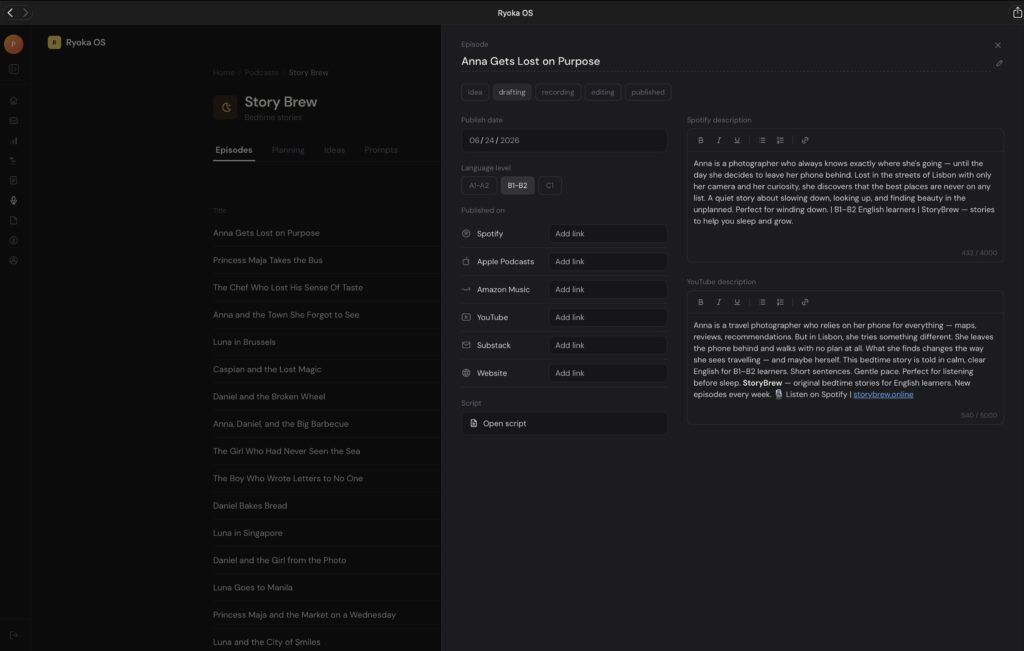The height and width of the screenshot is (651, 1024).
Task: Set episode status to drafting
Action: pos(512,92)
